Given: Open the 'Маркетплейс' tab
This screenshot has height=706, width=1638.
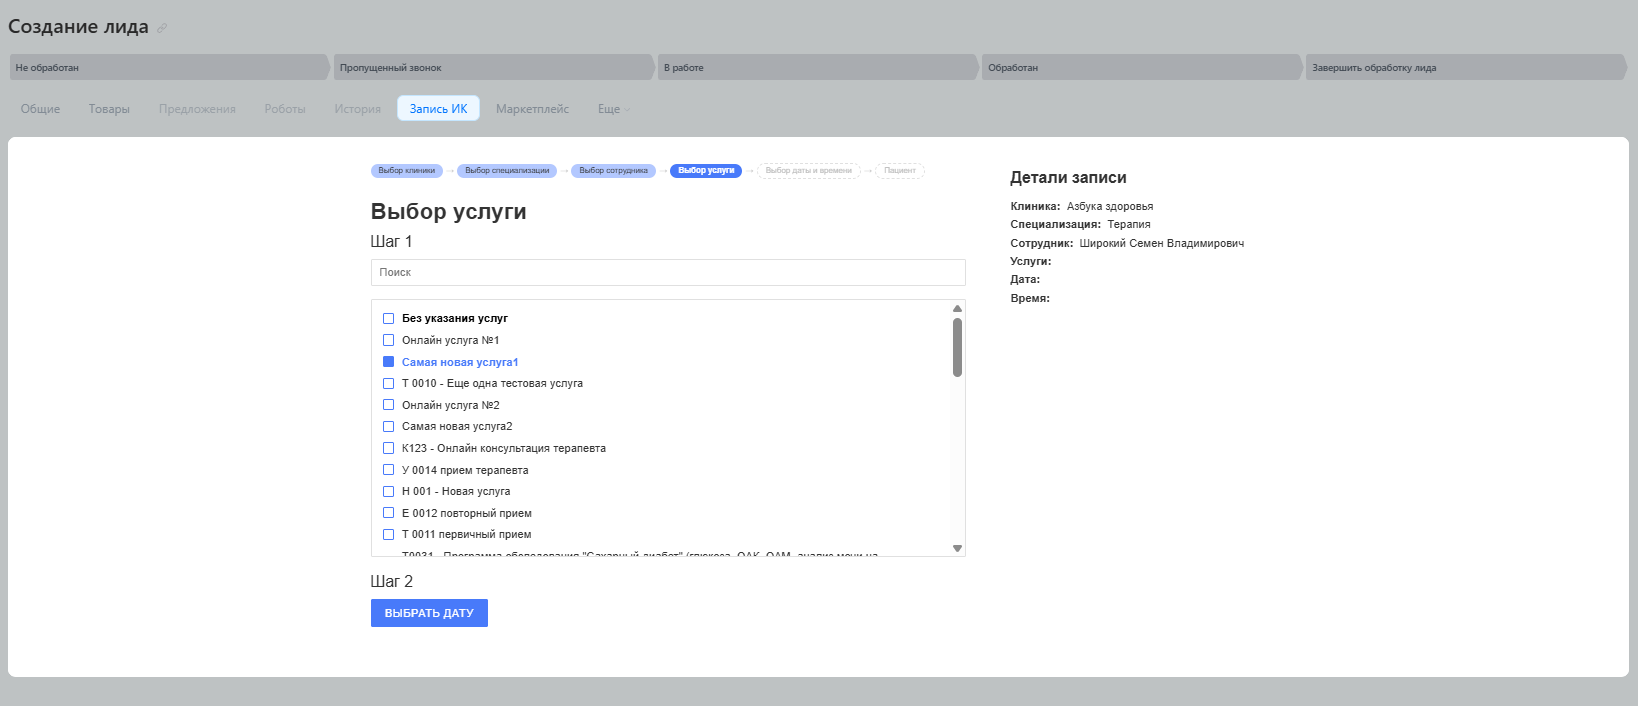Looking at the screenshot, I should point(532,109).
